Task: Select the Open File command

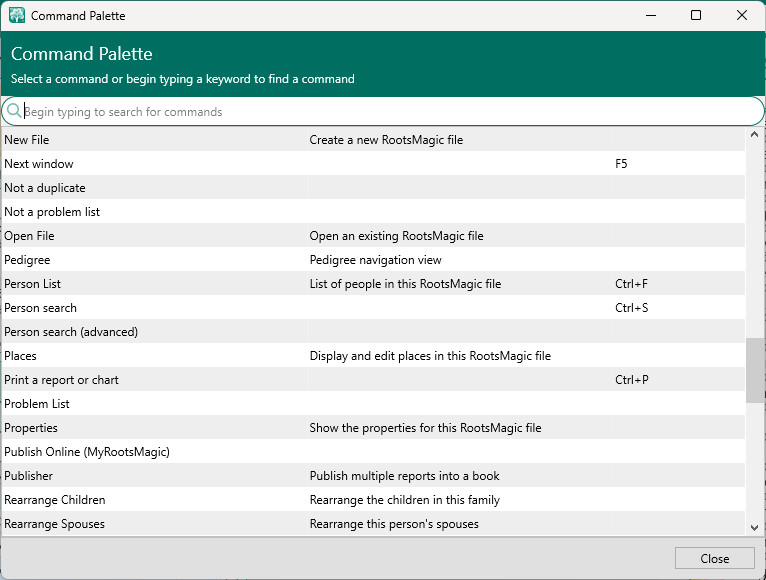Action: pyautogui.click(x=30, y=236)
